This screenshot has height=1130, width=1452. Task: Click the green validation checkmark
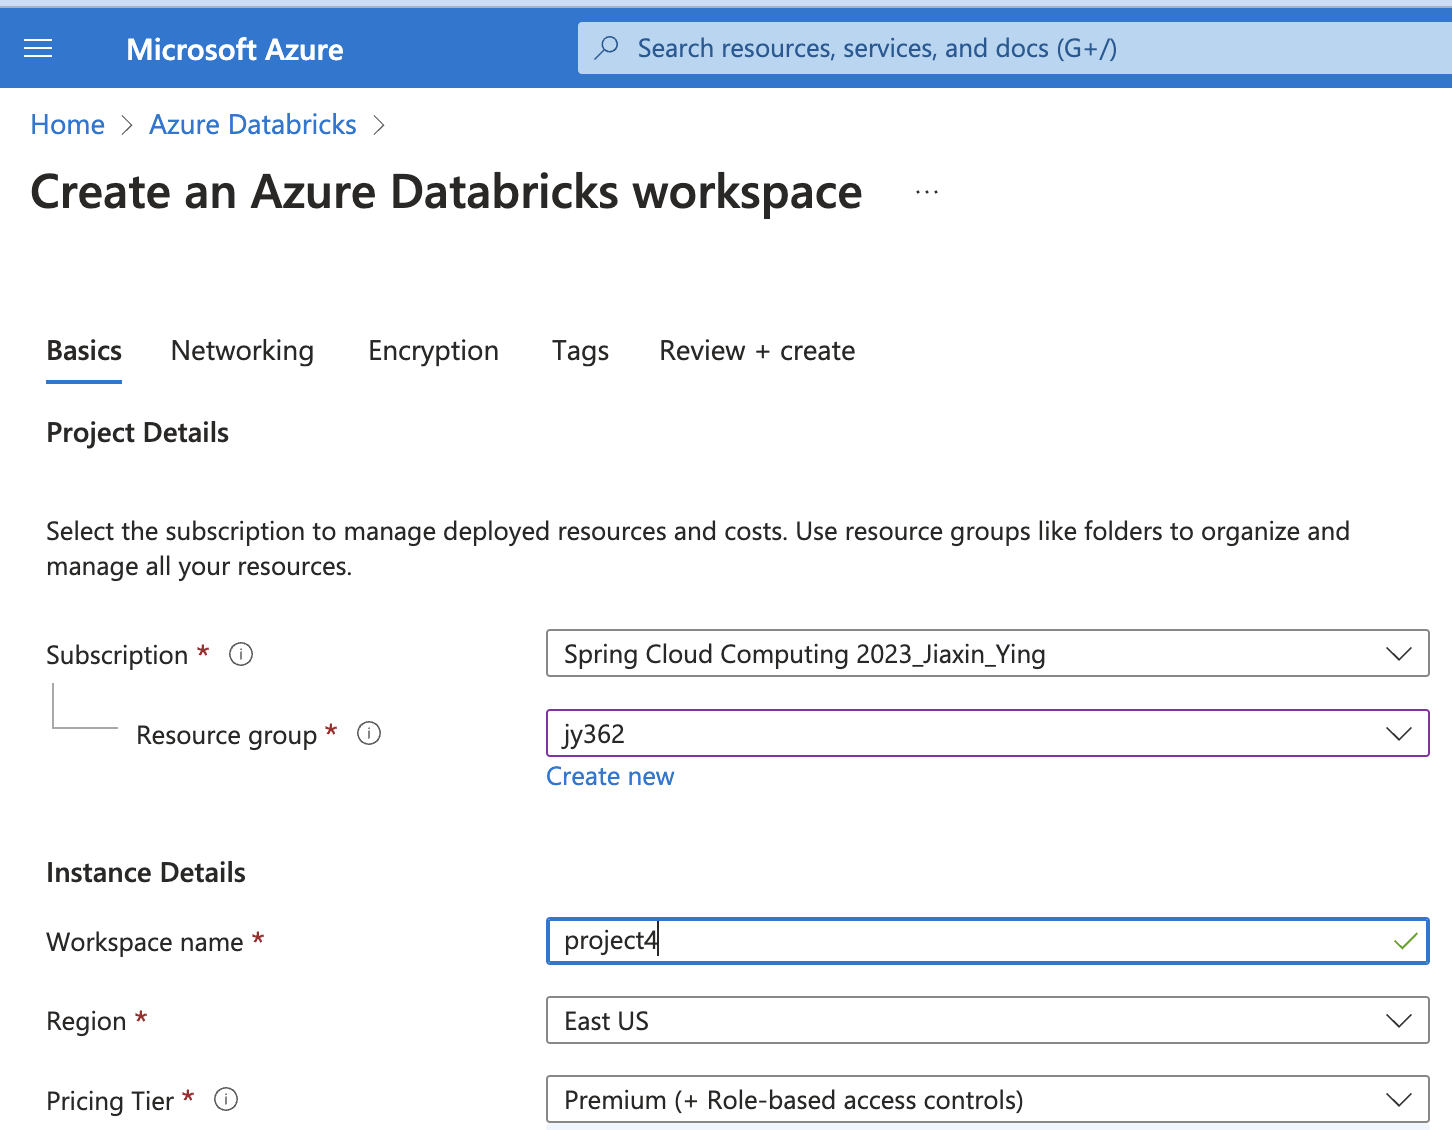[1405, 941]
